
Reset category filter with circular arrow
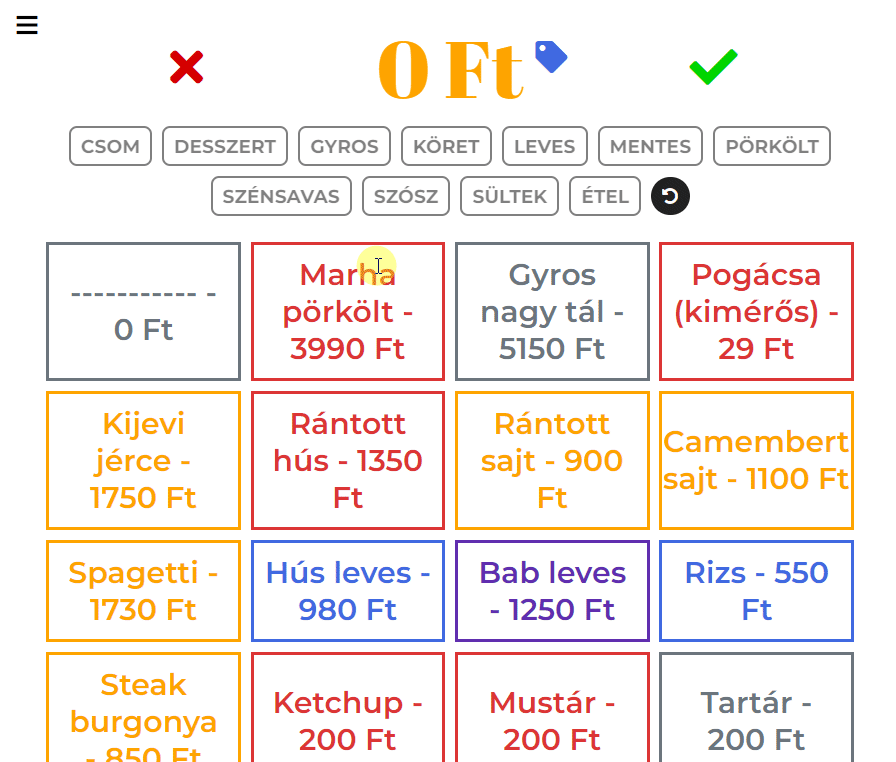[x=670, y=196]
